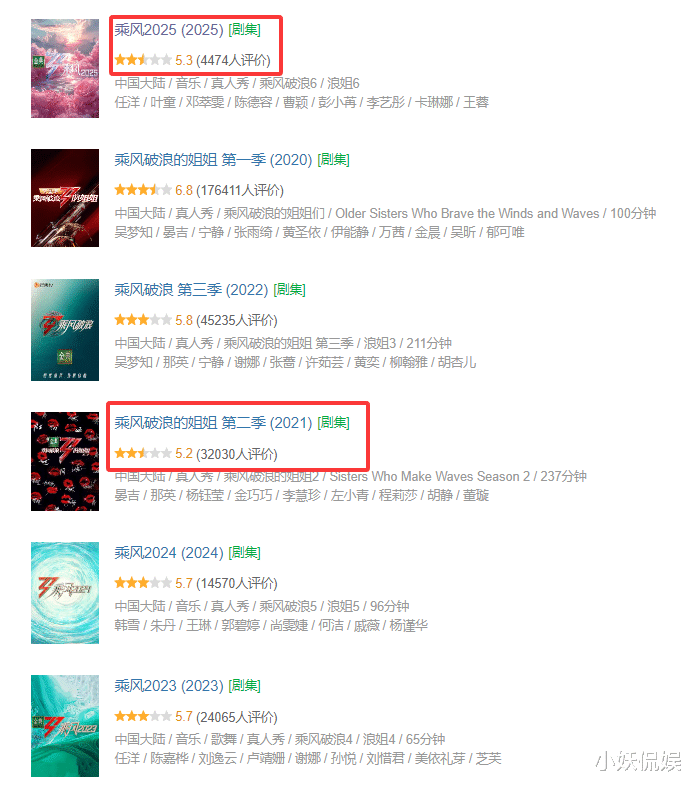Open the 乘风2023 poster thumbnail
Image resolution: width=693 pixels, height=786 pixels.
pos(65,726)
